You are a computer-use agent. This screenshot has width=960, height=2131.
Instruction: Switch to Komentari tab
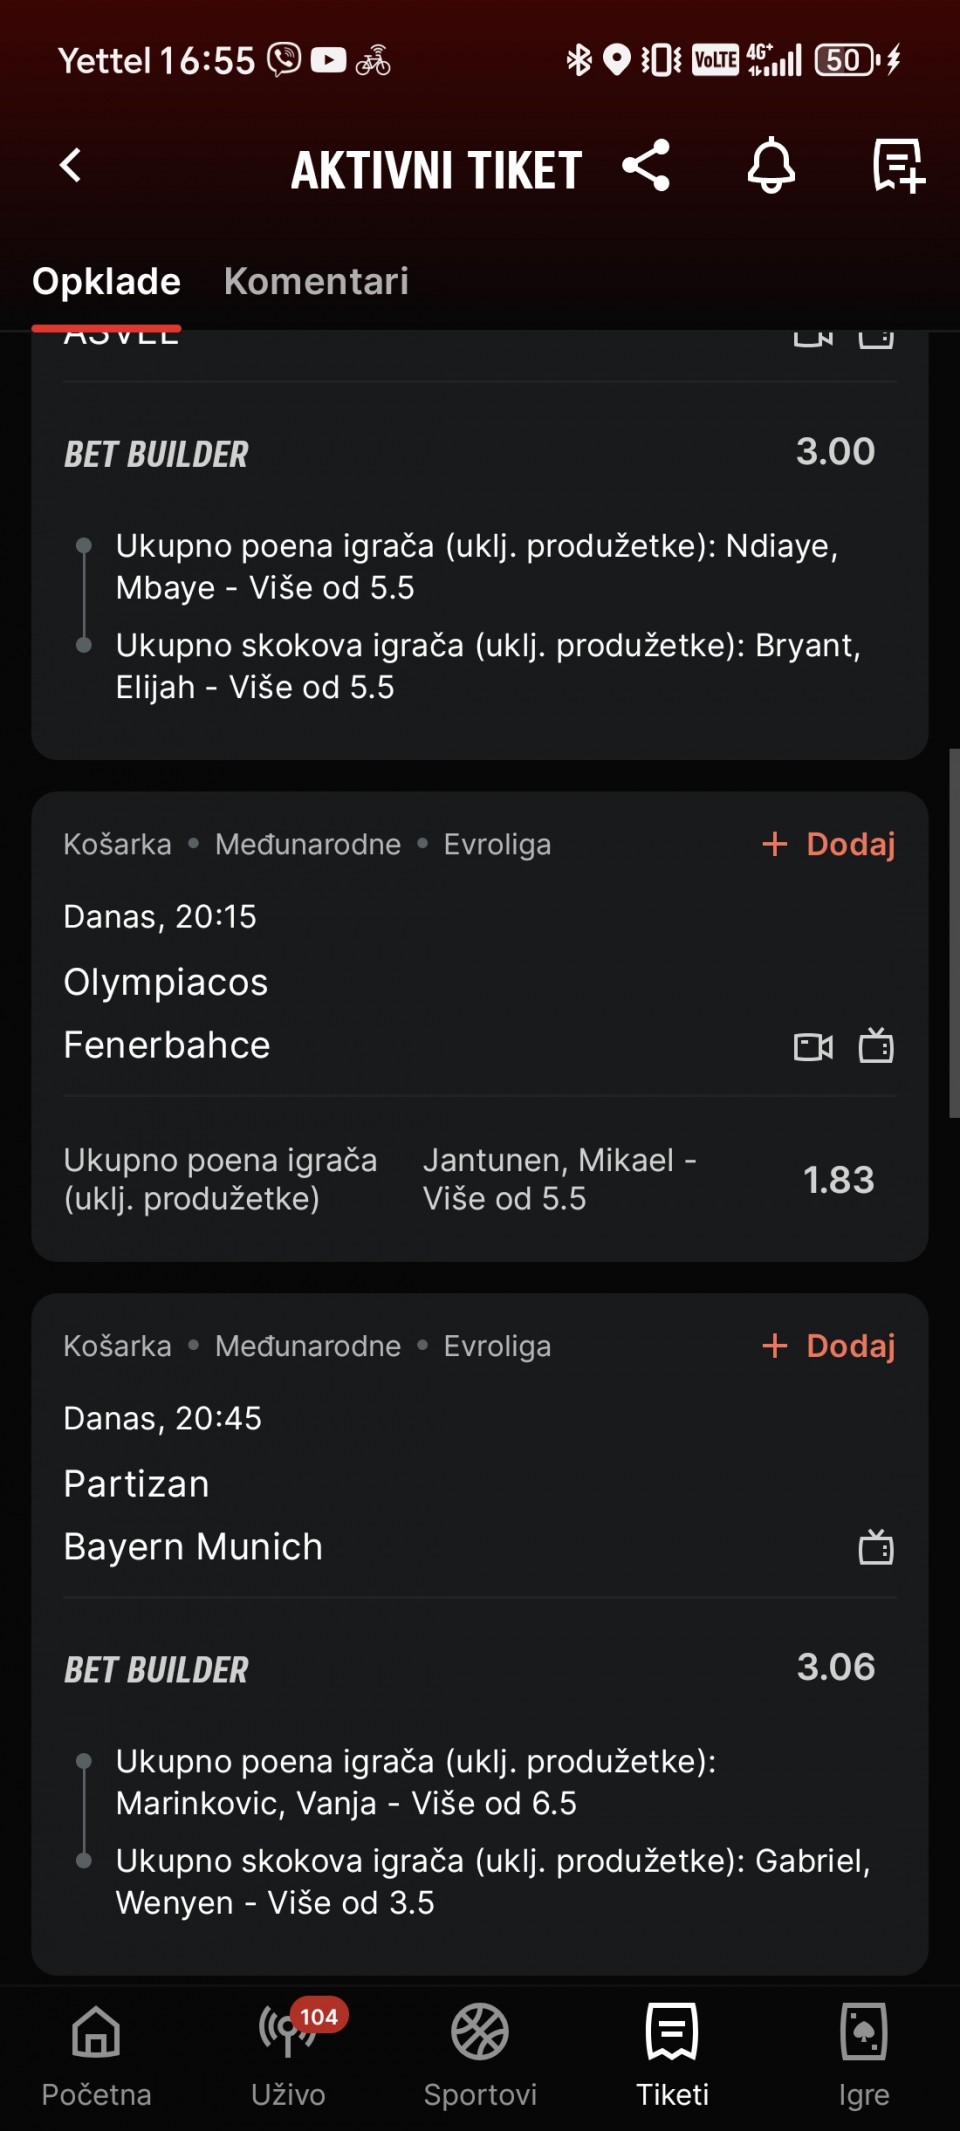point(316,282)
